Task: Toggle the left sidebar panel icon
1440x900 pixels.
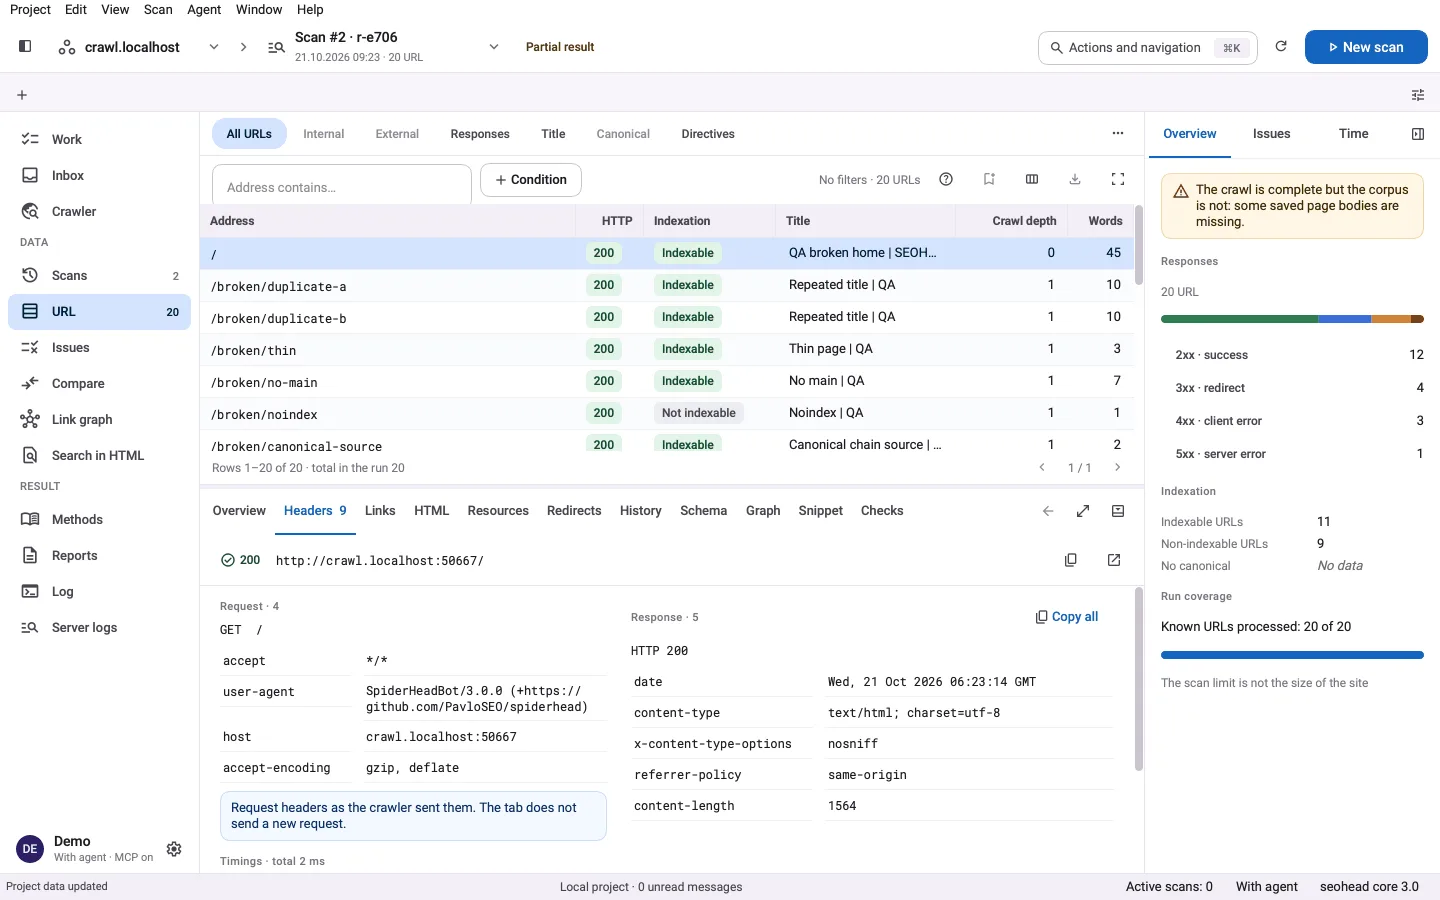Action: 25,46
